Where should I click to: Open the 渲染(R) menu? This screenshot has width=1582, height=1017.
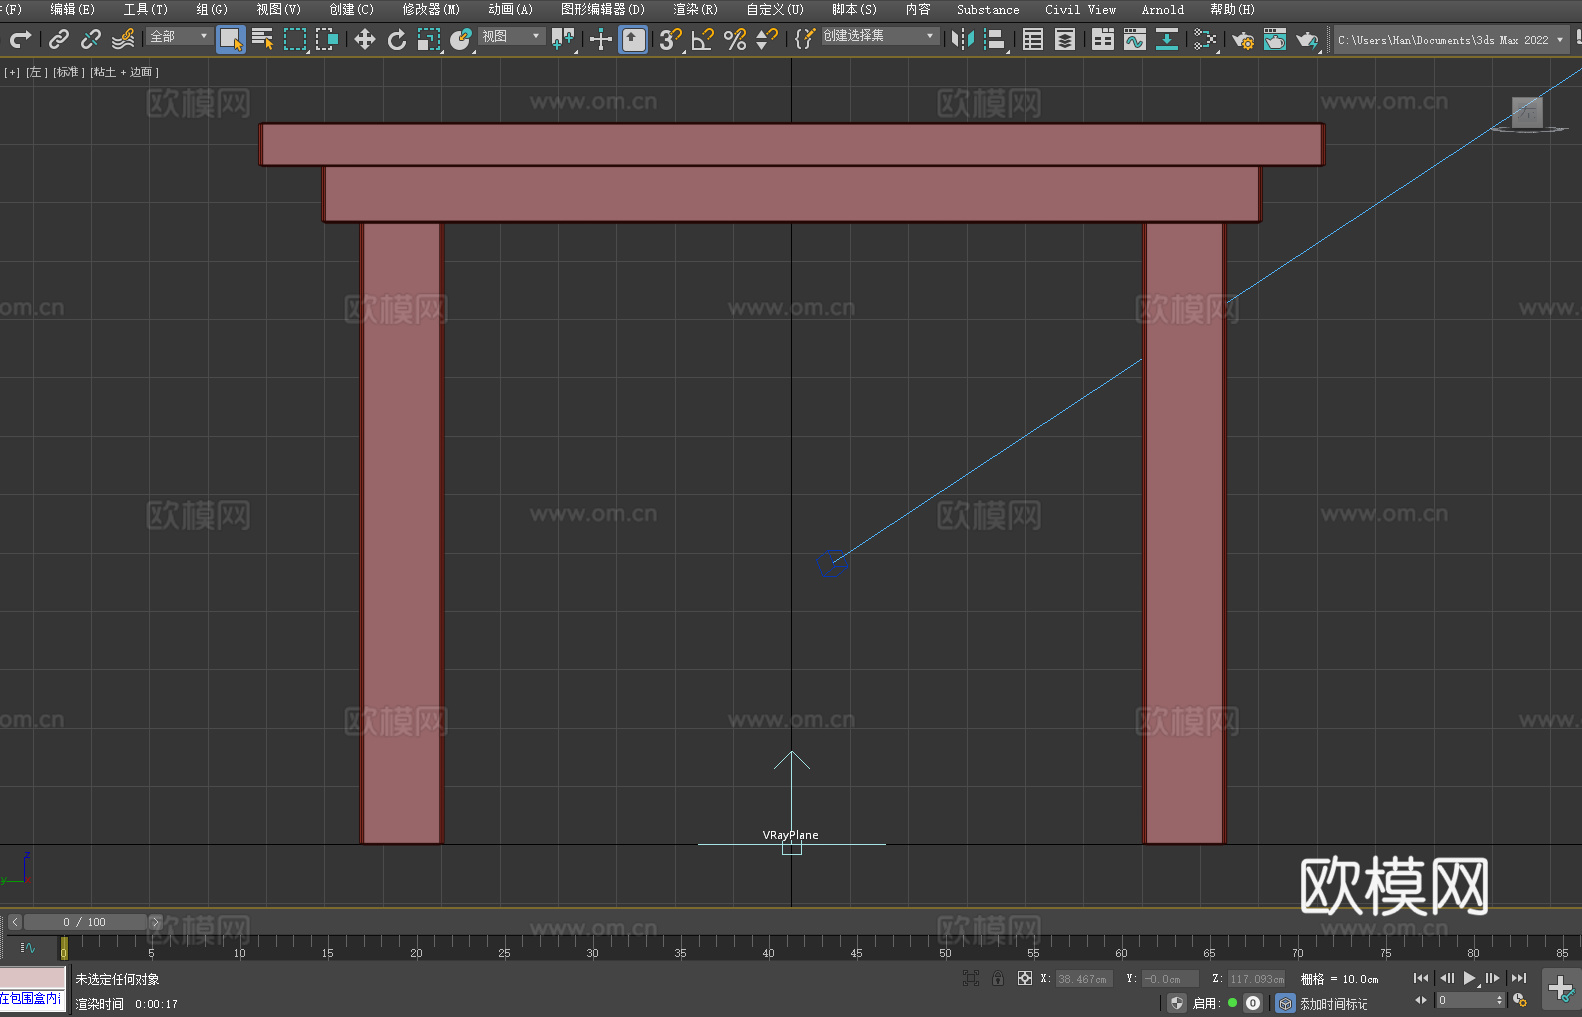coord(695,9)
